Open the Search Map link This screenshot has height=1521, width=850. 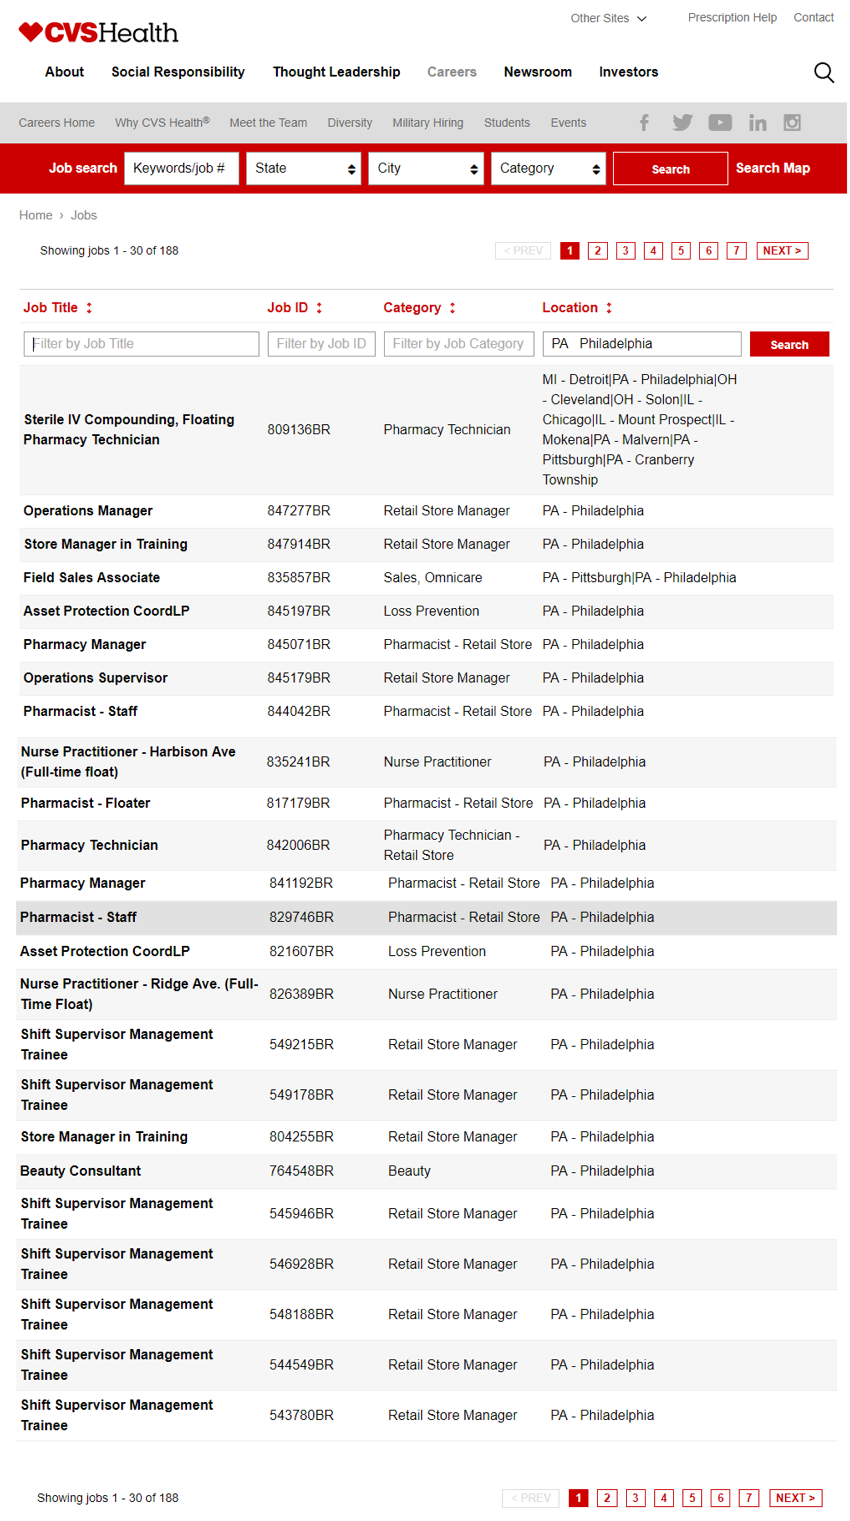[773, 168]
